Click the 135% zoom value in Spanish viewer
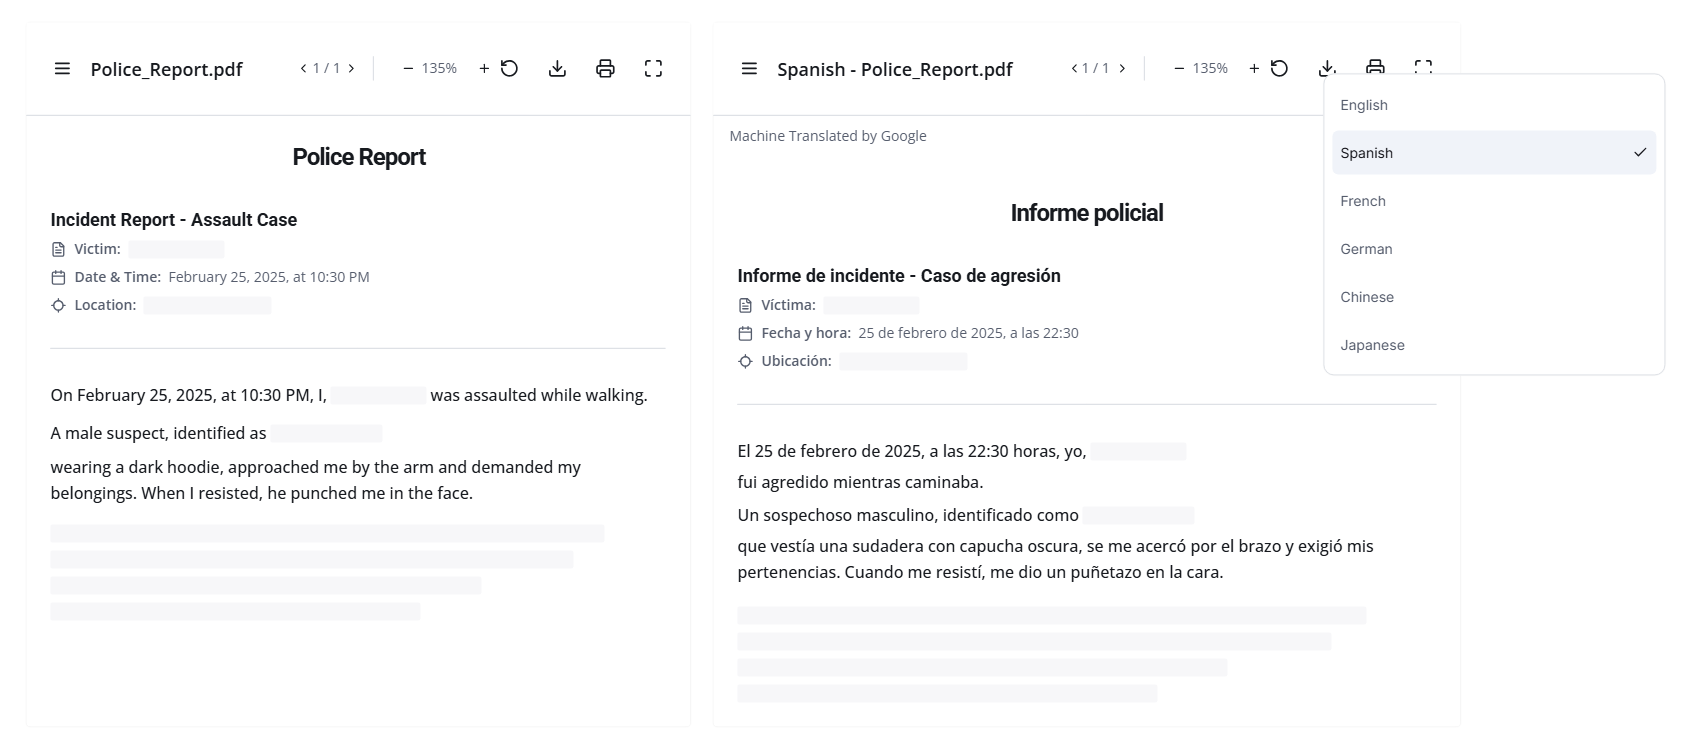Image resolution: width=1692 pixels, height=745 pixels. pyautogui.click(x=1210, y=68)
